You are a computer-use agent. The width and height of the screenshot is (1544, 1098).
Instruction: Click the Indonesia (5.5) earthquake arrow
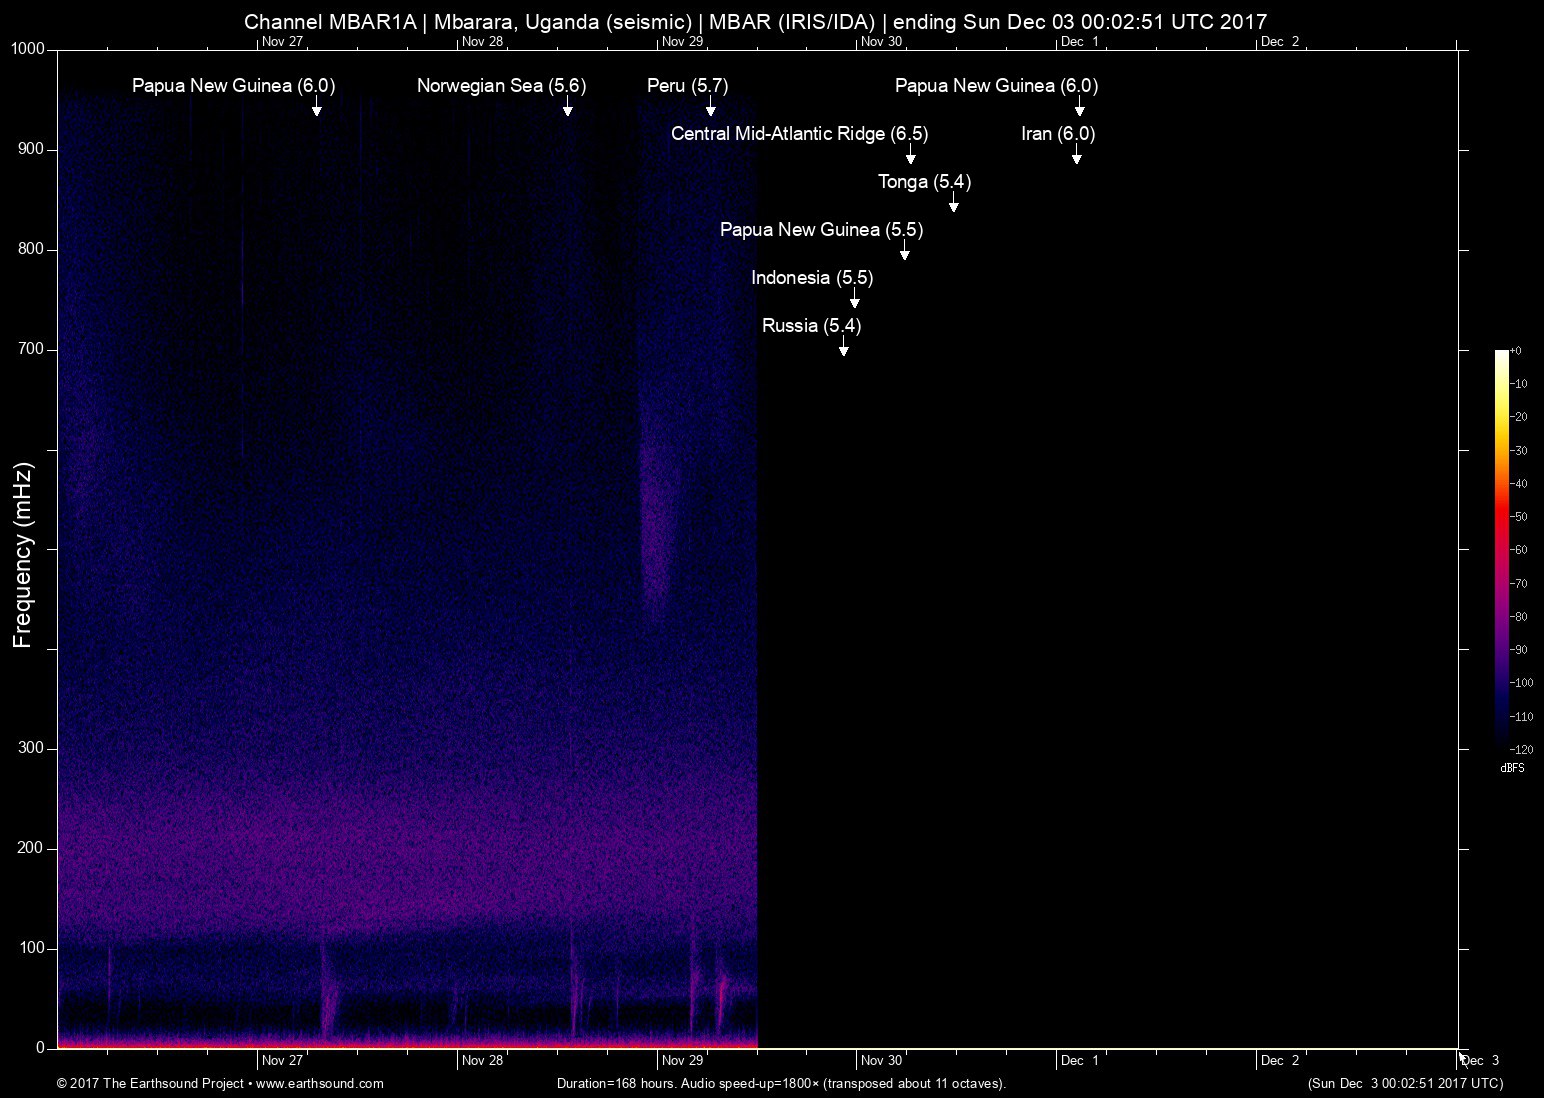point(854,302)
